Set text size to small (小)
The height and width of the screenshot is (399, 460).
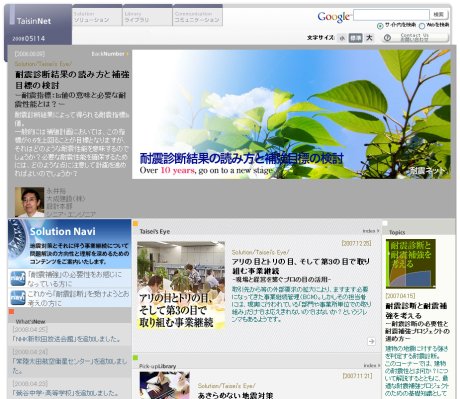(342, 38)
